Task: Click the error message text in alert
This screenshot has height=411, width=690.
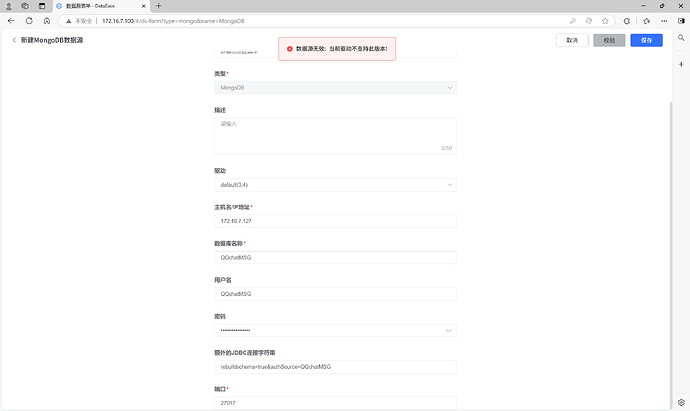Action: coord(341,49)
